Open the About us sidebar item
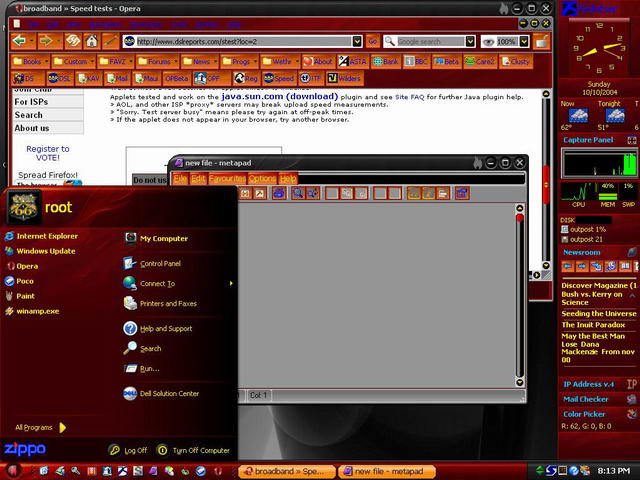This screenshot has height=480, width=640. click(48, 128)
